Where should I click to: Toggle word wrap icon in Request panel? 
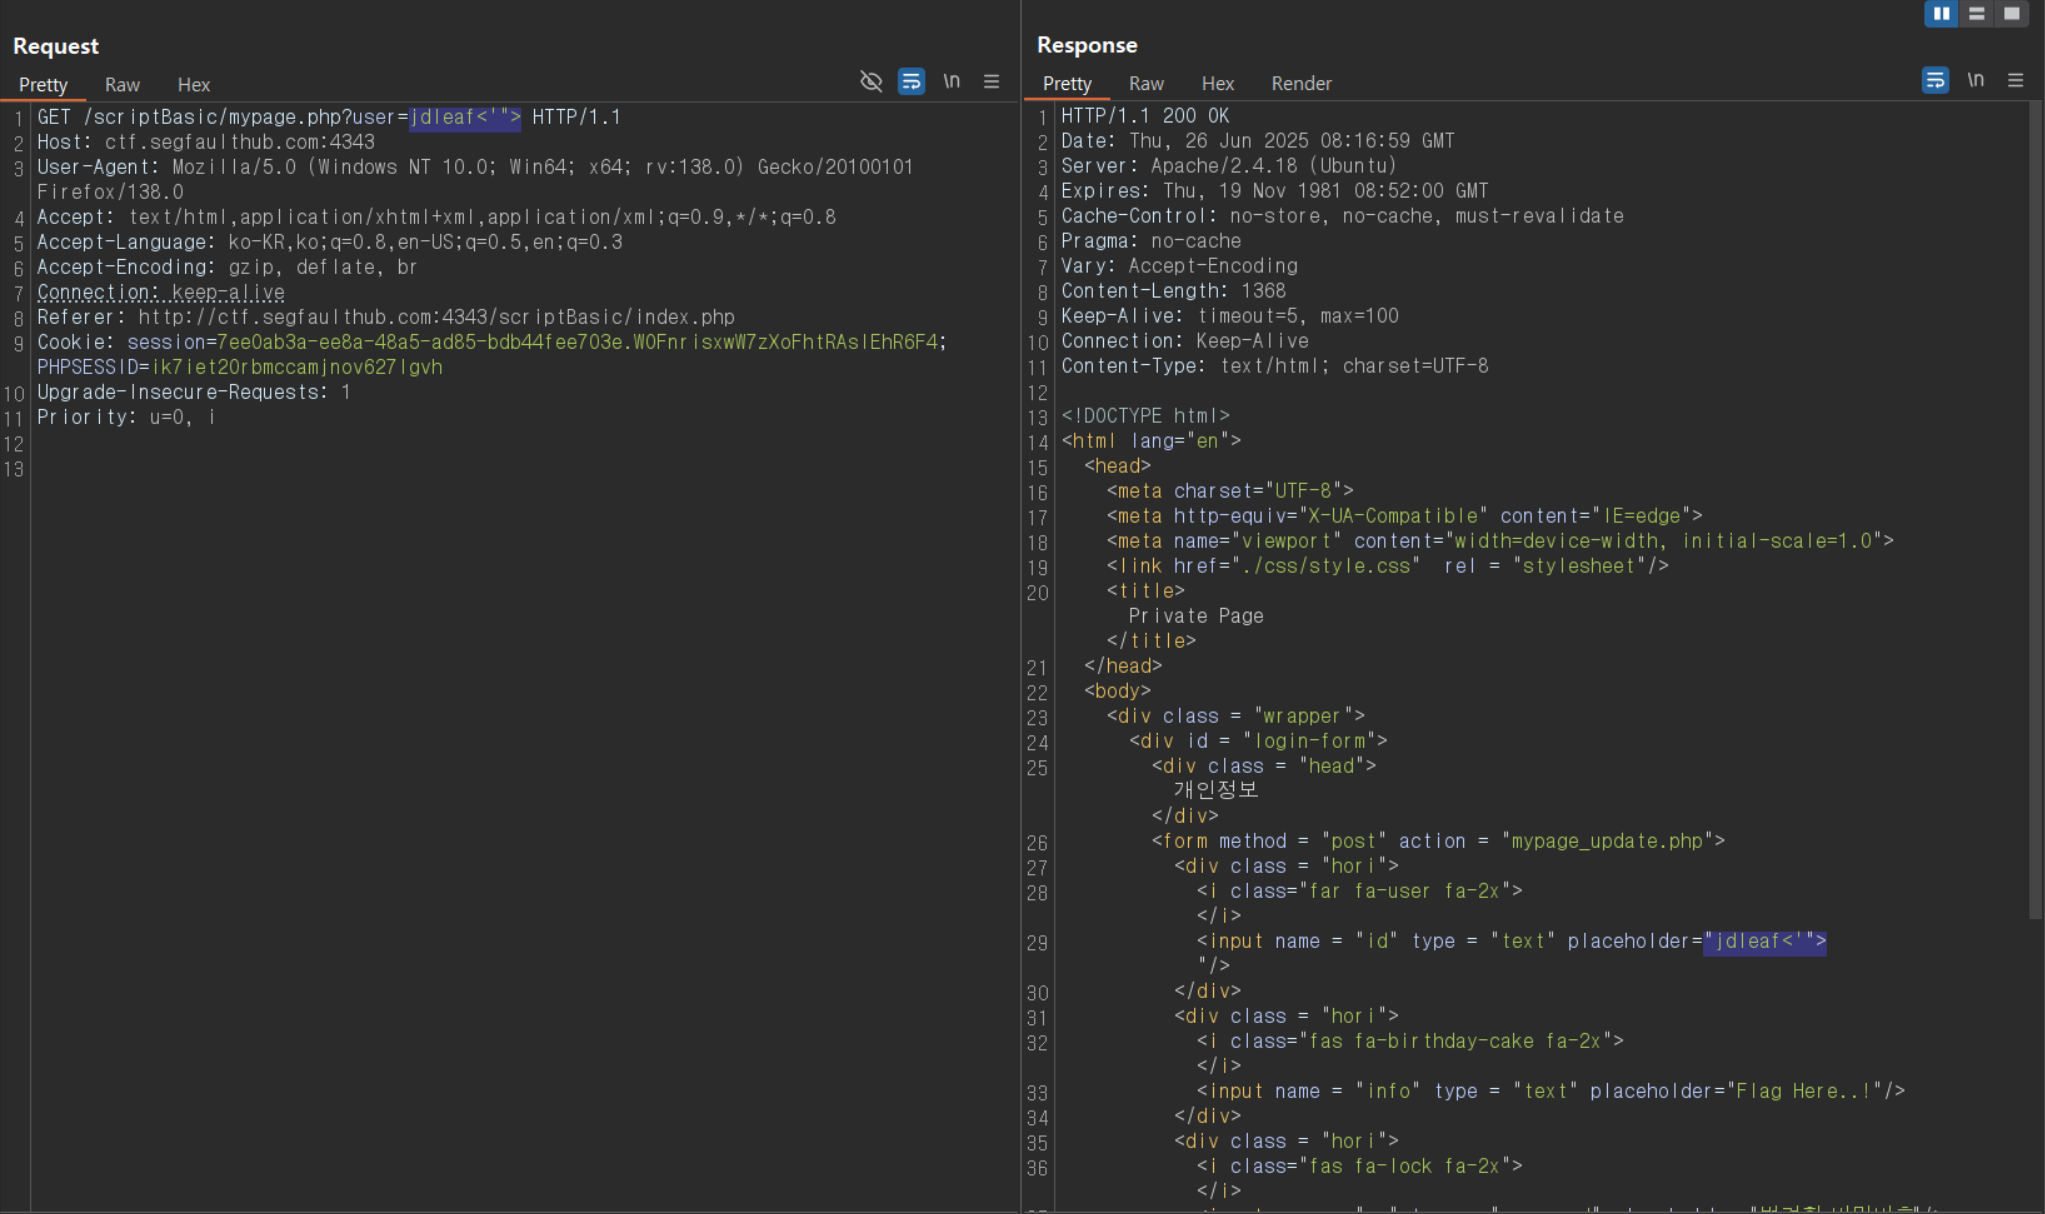point(911,81)
